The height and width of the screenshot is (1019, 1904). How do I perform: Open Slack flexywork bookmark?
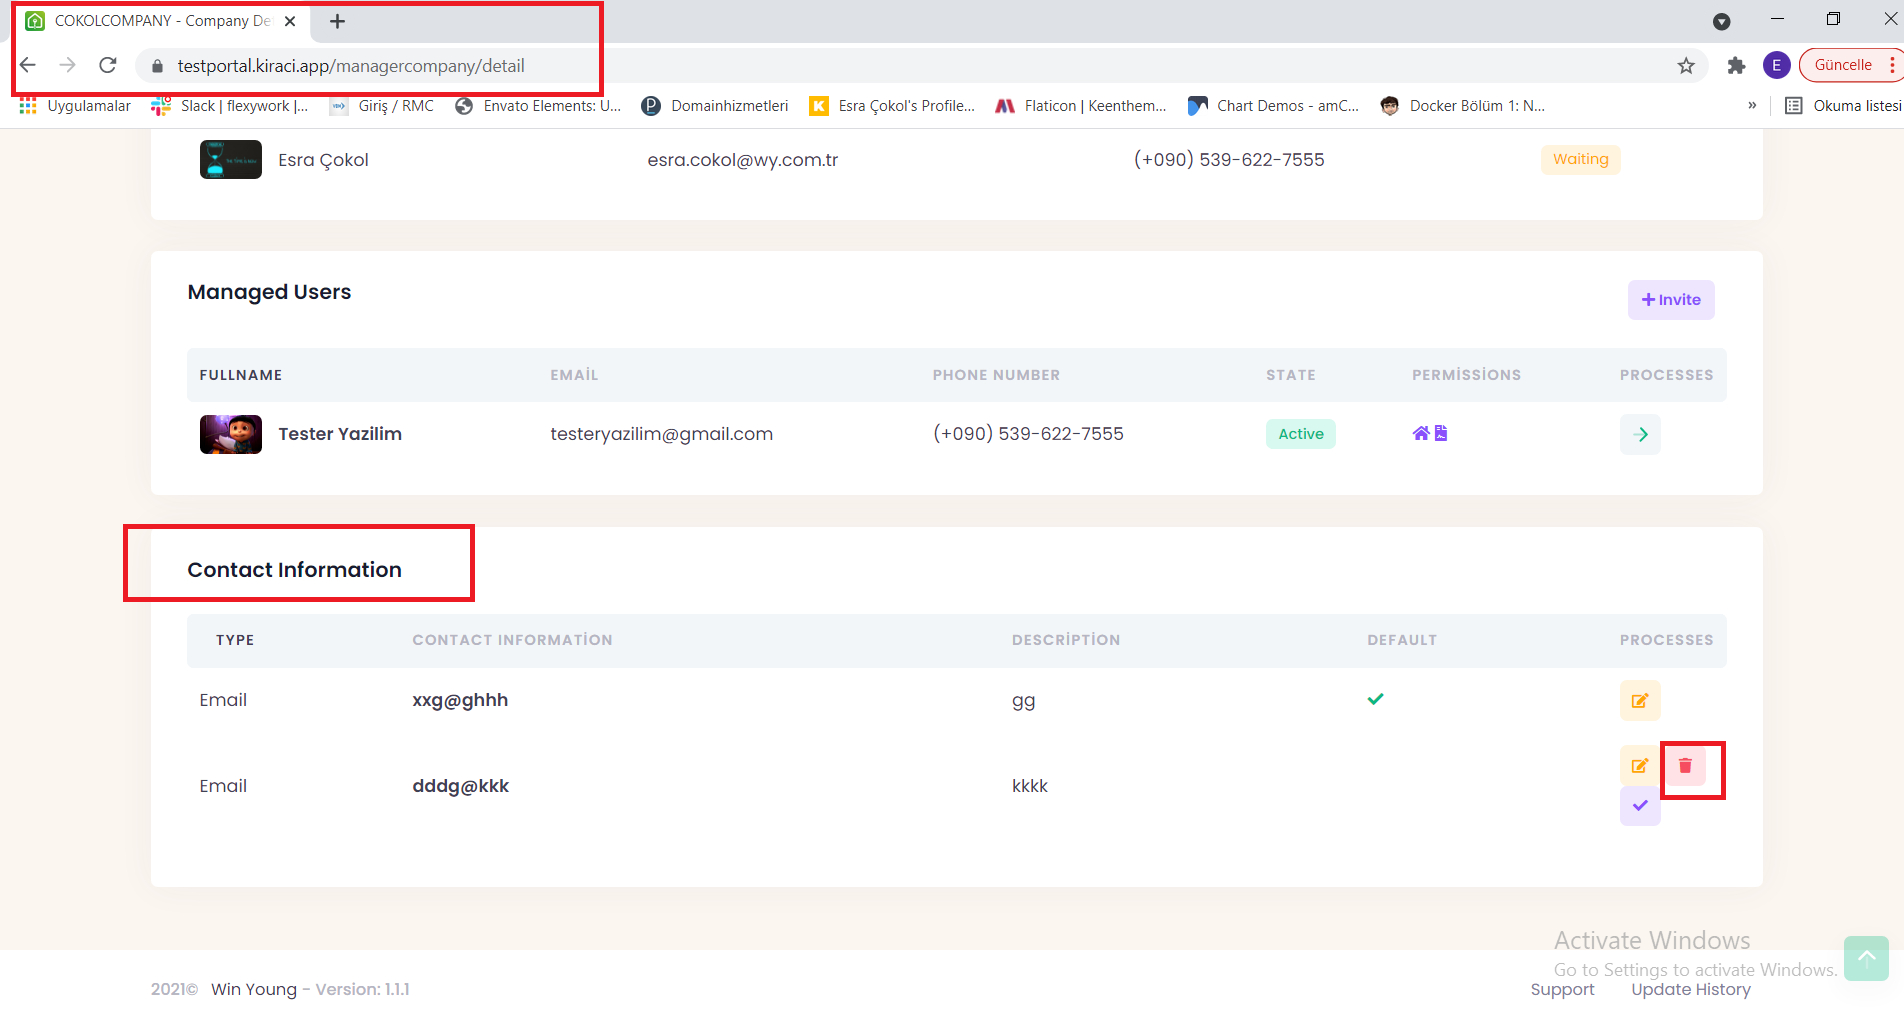coord(230,106)
